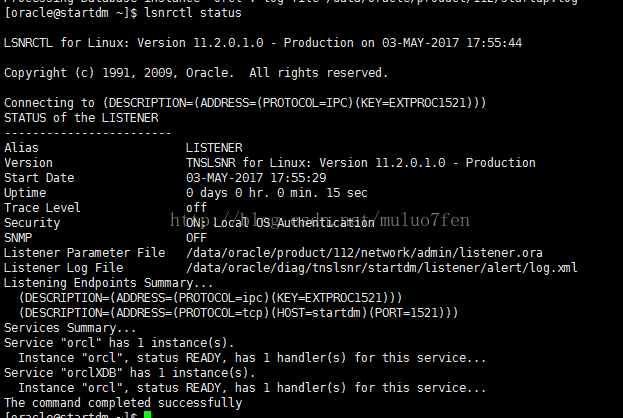The image size is (623, 418).
Task: Click the "STATUS of the LISTENER" heading
Action: coord(81,118)
